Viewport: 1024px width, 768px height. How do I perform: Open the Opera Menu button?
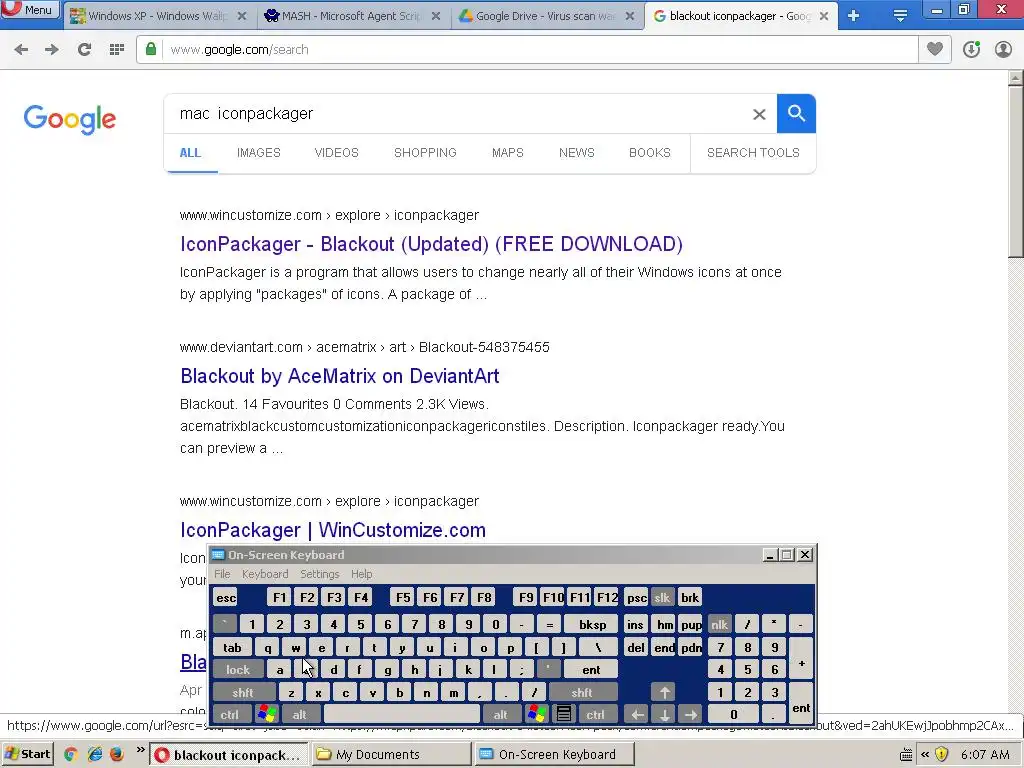30,10
